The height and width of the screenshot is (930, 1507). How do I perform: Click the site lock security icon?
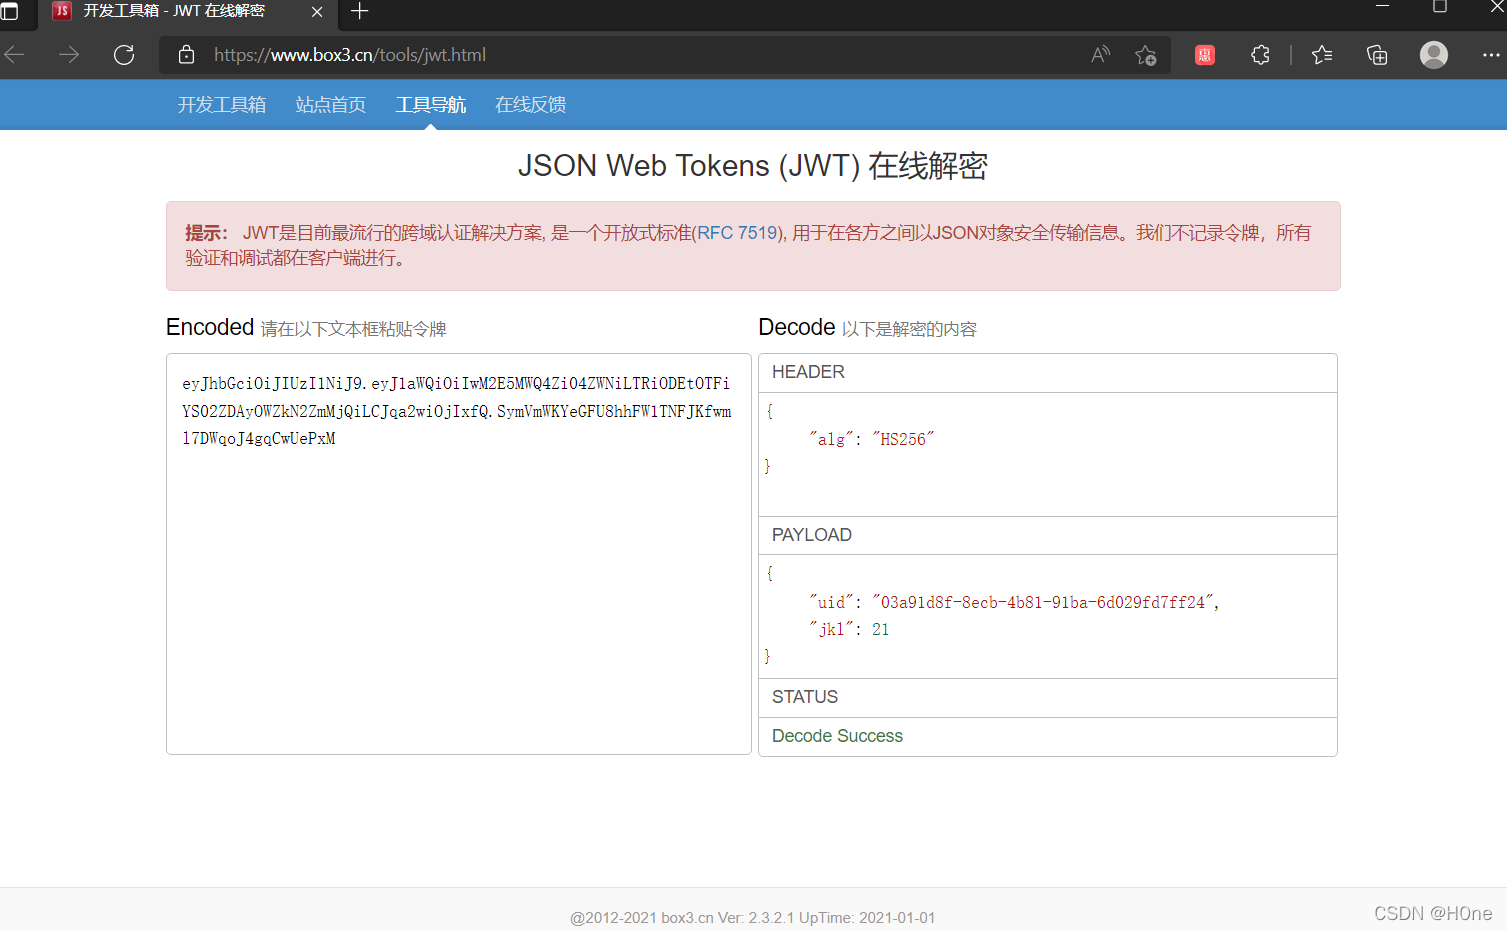tap(186, 55)
